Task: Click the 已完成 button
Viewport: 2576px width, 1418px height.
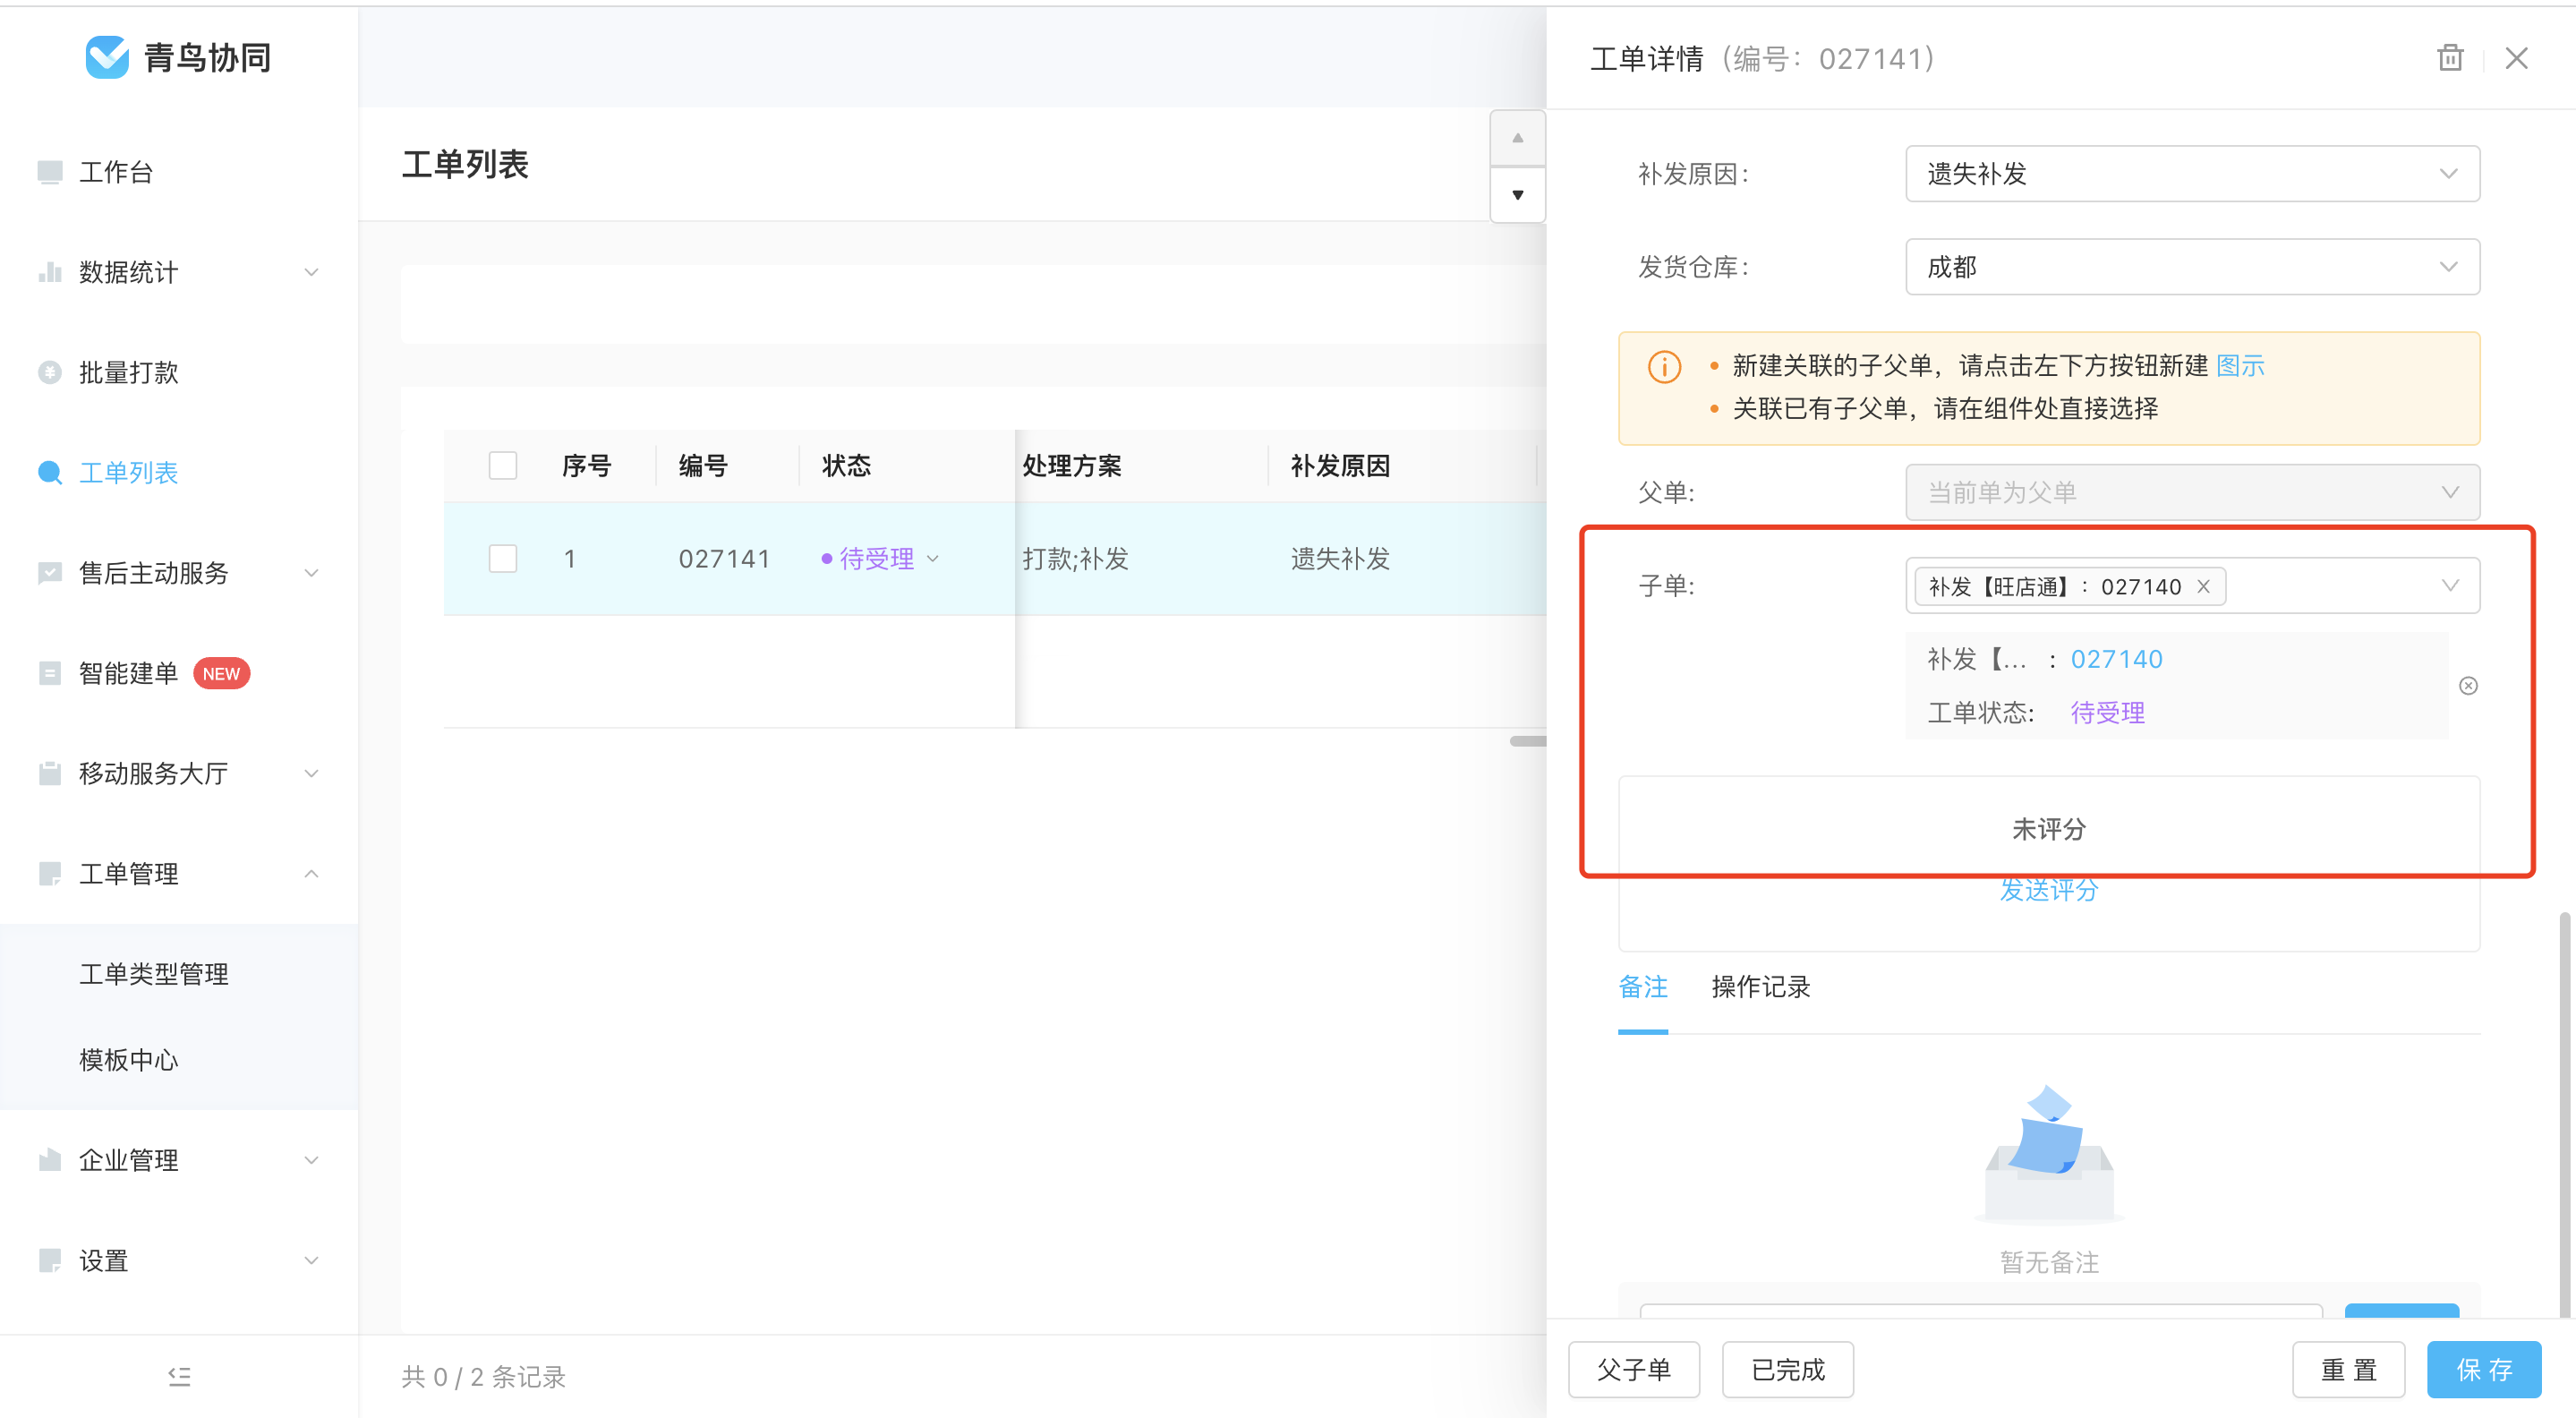Action: point(1787,1369)
